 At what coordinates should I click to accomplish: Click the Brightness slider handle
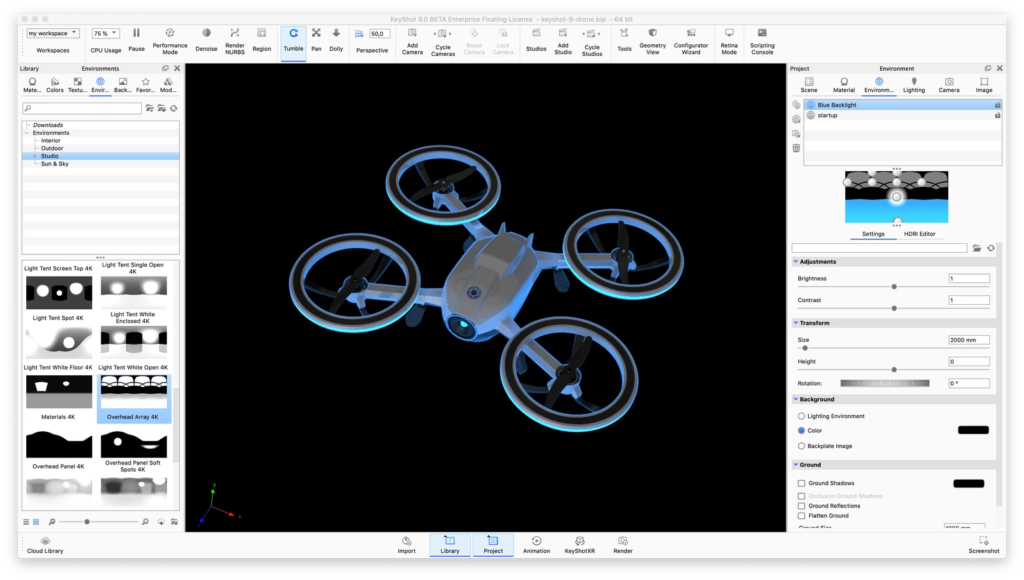click(x=894, y=287)
